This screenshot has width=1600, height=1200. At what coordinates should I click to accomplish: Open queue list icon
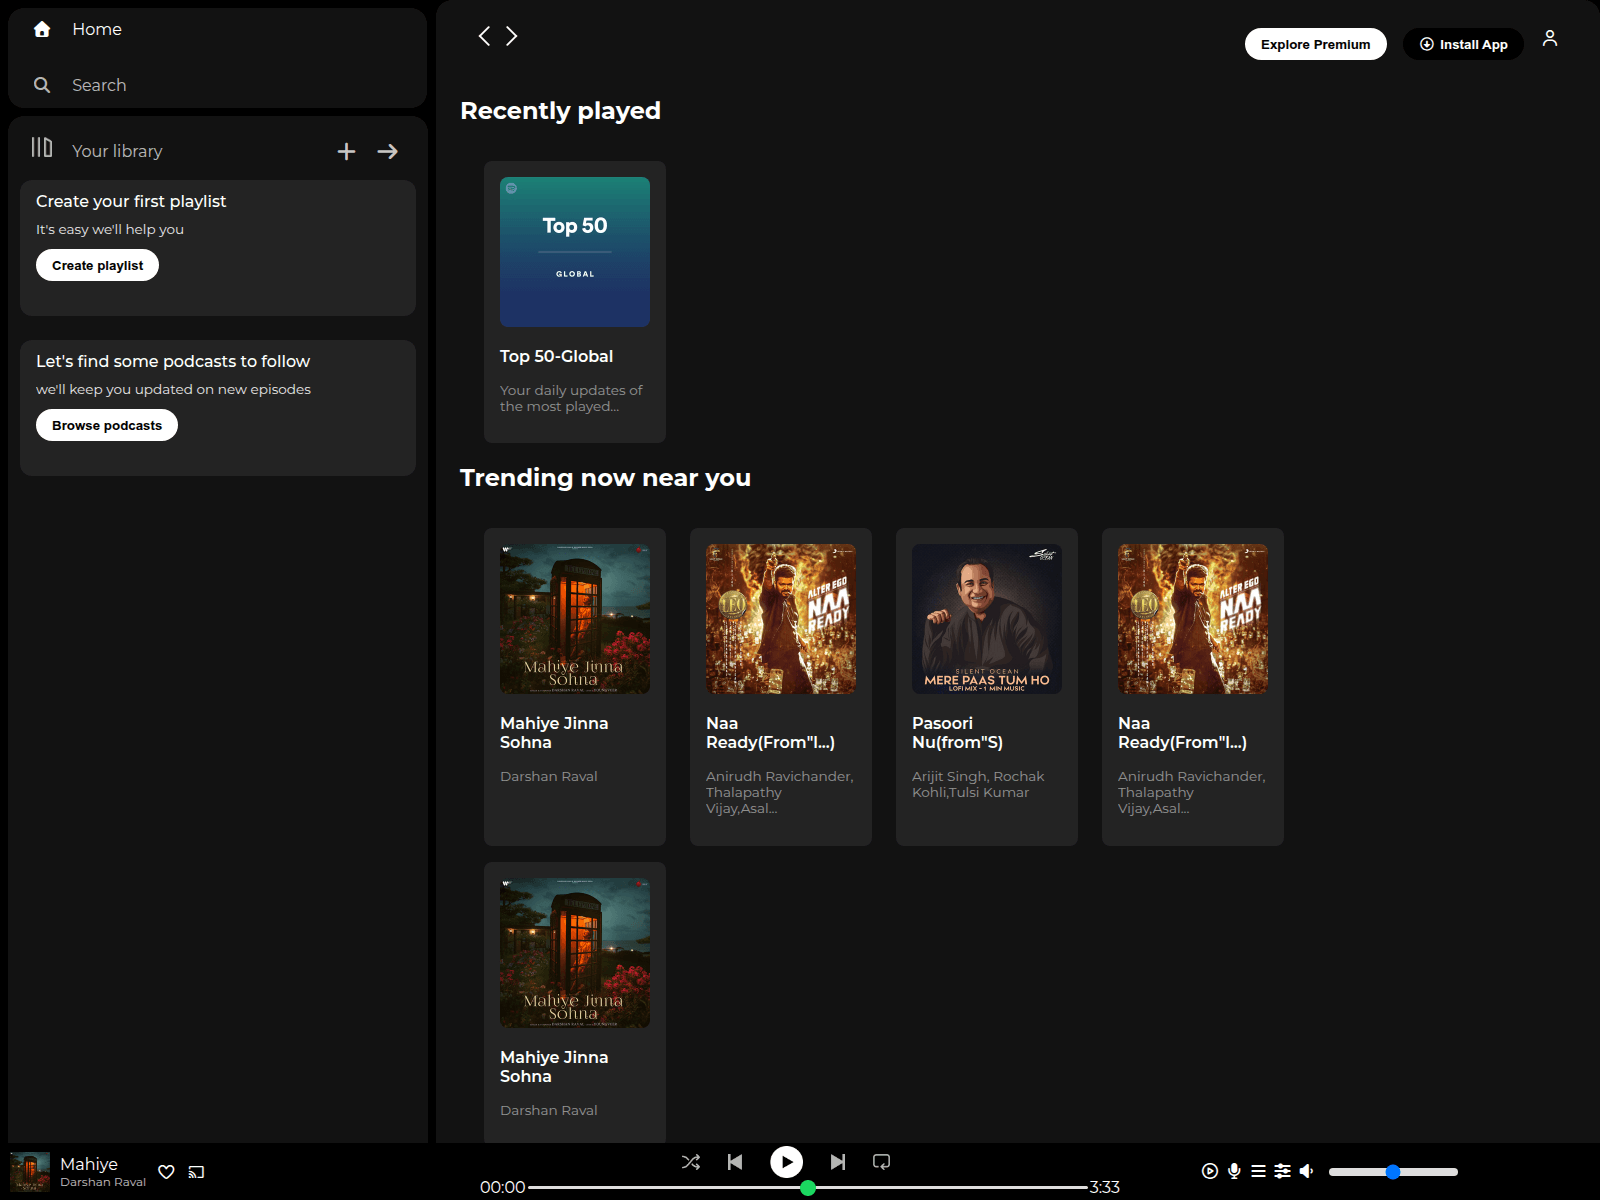pyautogui.click(x=1259, y=1171)
